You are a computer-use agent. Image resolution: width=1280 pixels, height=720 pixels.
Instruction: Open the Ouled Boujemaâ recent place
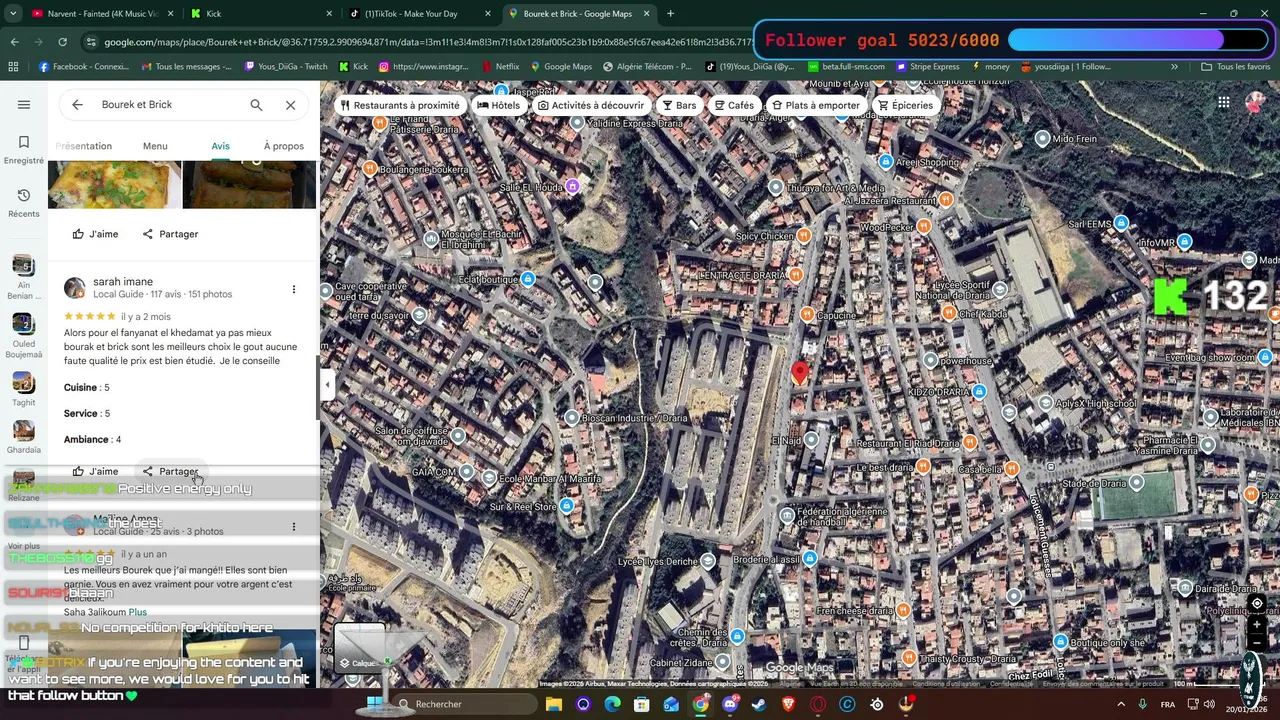tap(23, 335)
